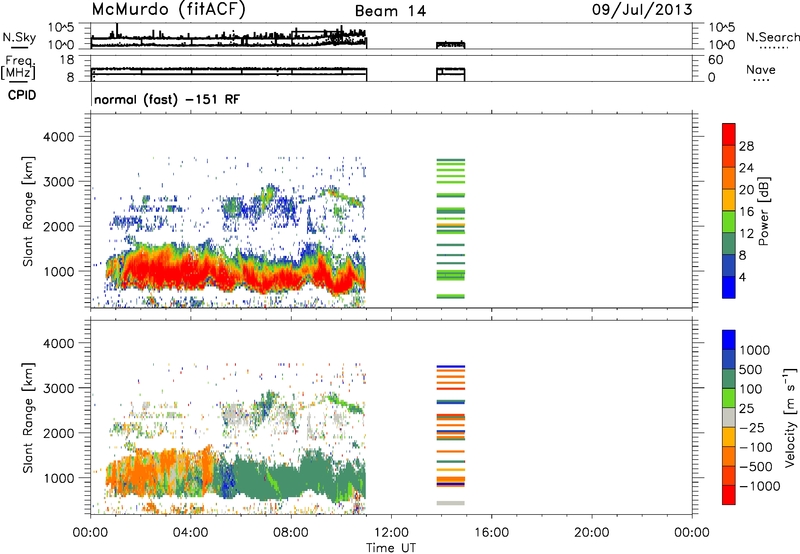The height and width of the screenshot is (554, 800).
Task: Click the blue bottom segment of power color bar
Action: tap(729, 287)
